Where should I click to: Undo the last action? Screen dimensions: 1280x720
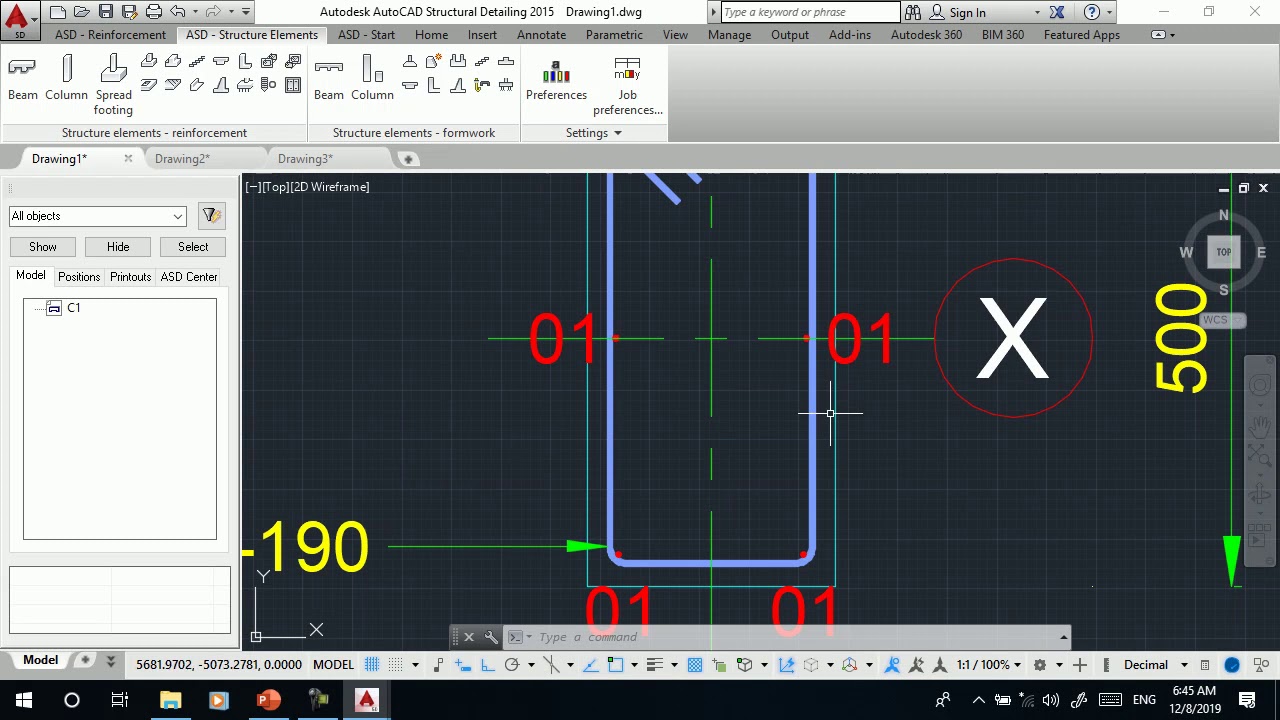tap(178, 12)
